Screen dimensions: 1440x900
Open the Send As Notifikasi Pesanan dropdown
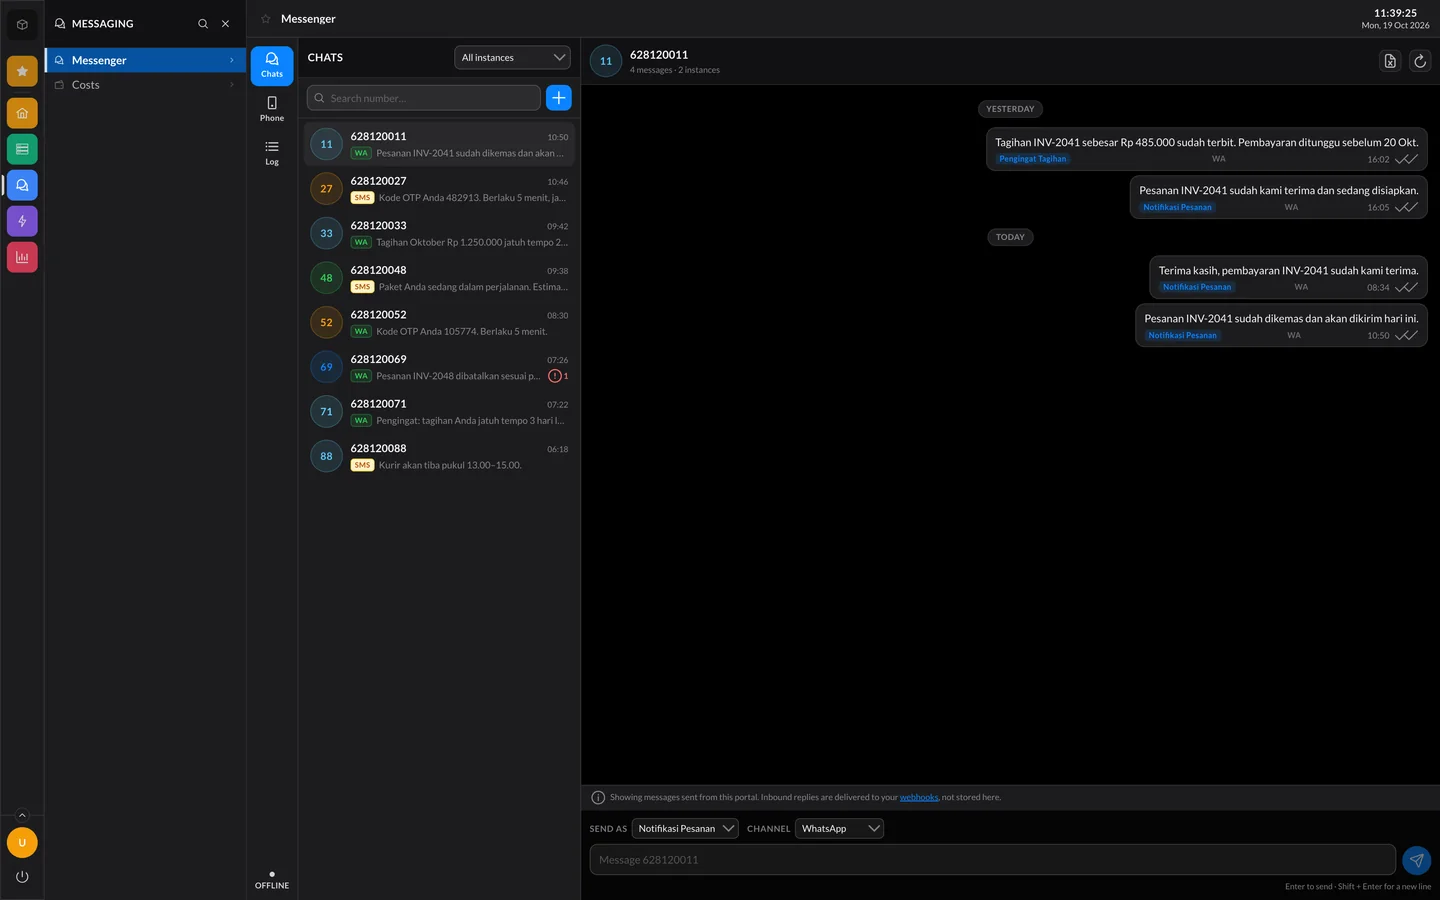pyautogui.click(x=685, y=829)
